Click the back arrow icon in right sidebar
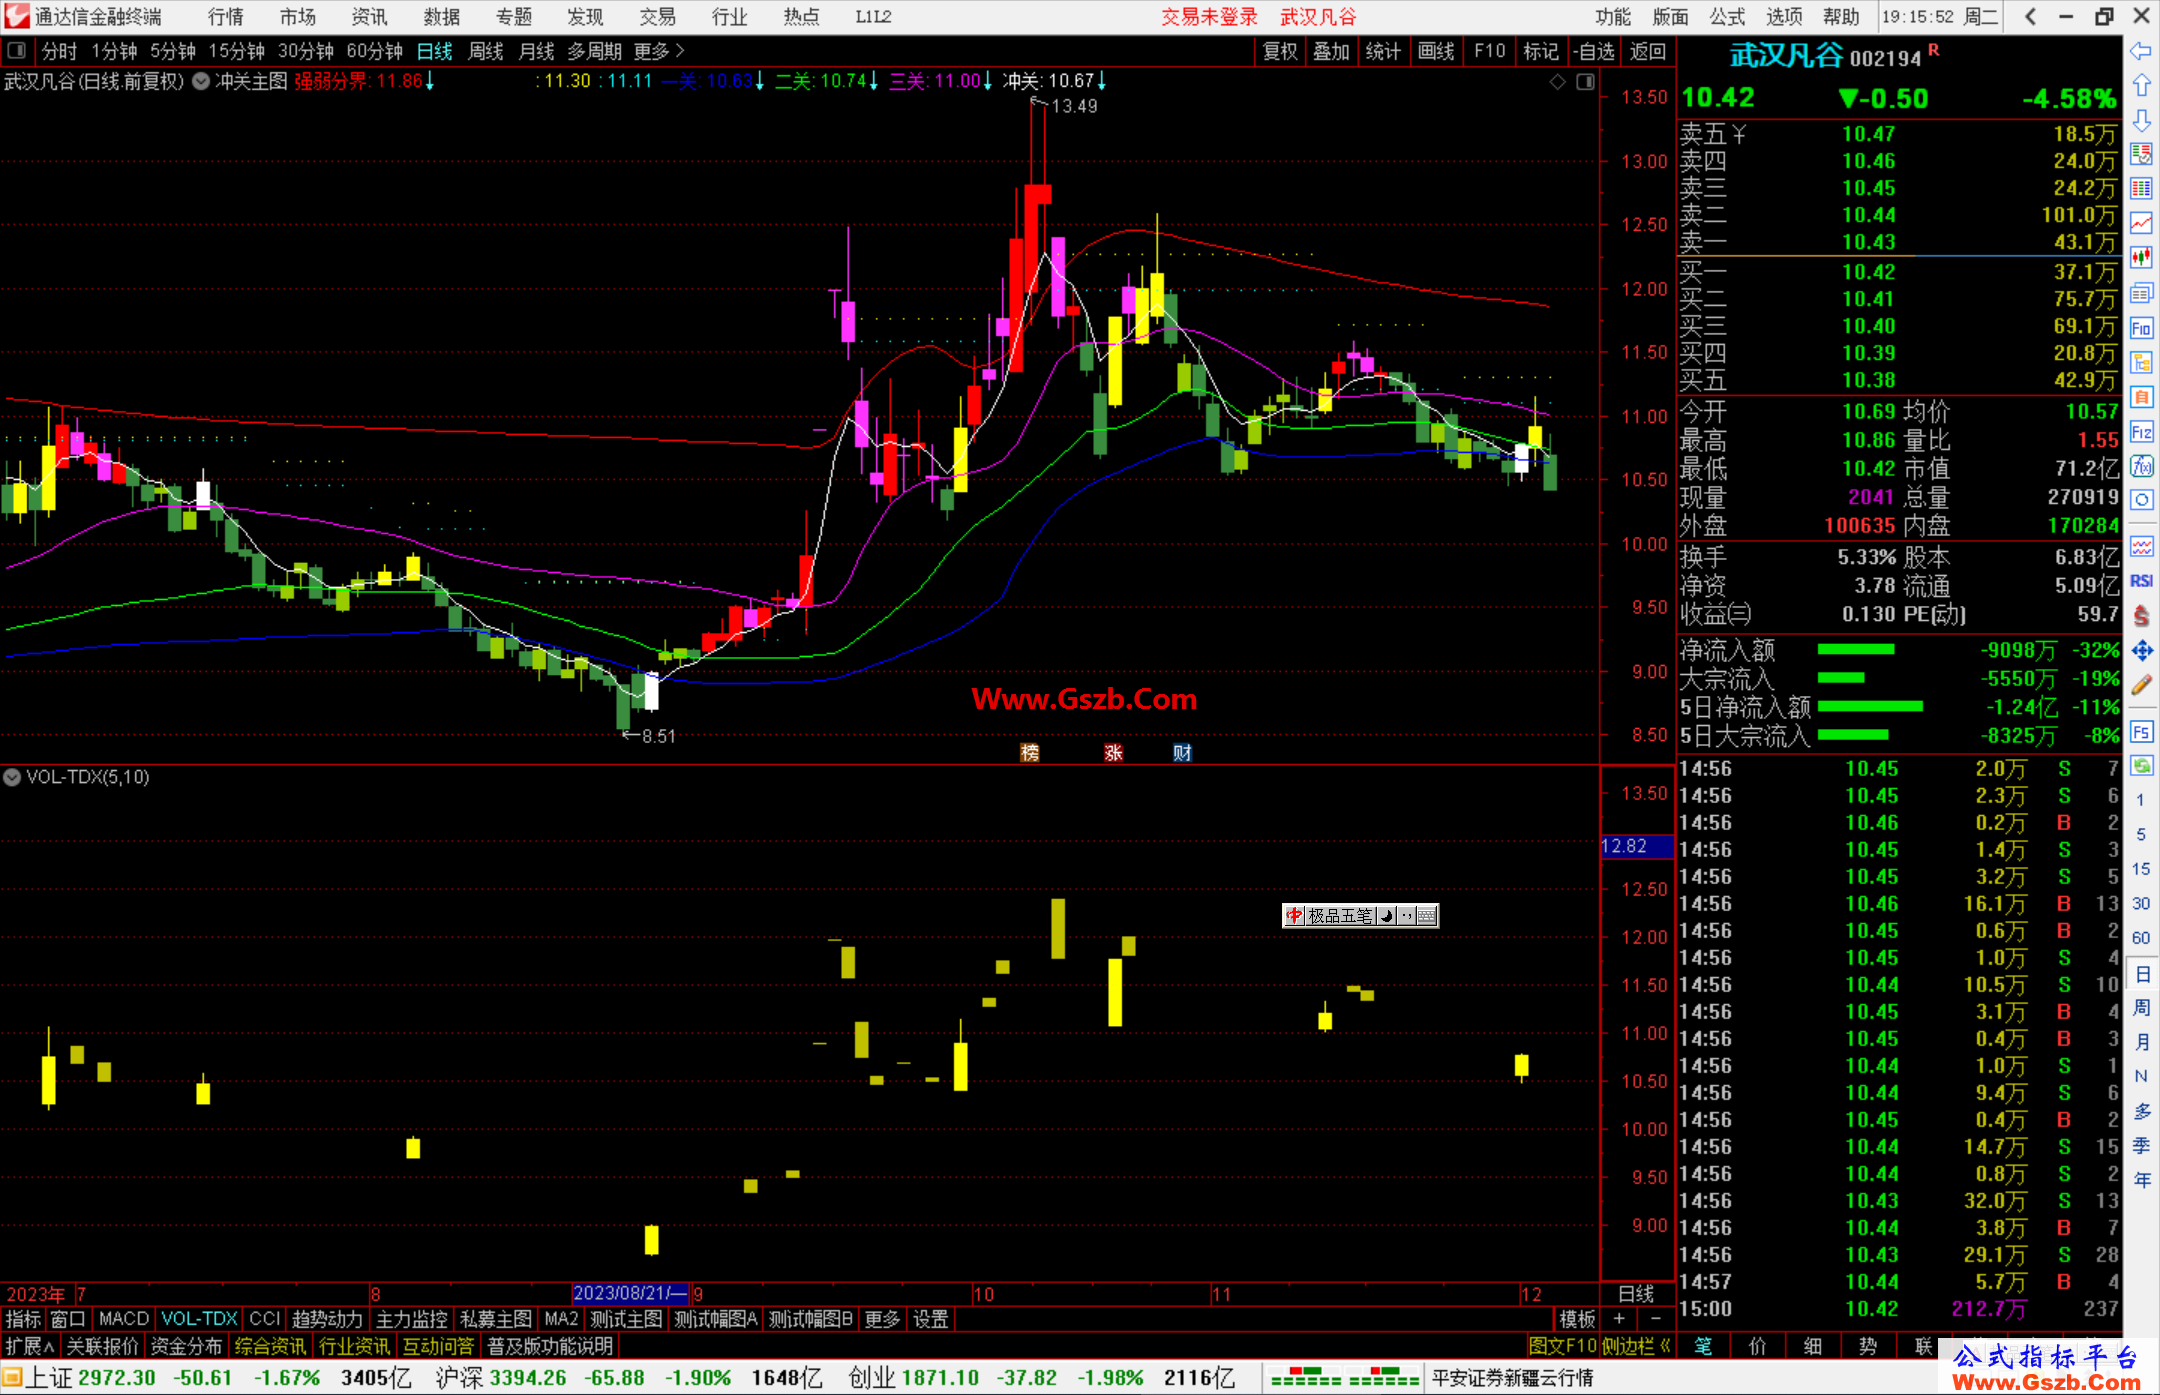Viewport: 2160px width, 1395px height. tap(2141, 51)
